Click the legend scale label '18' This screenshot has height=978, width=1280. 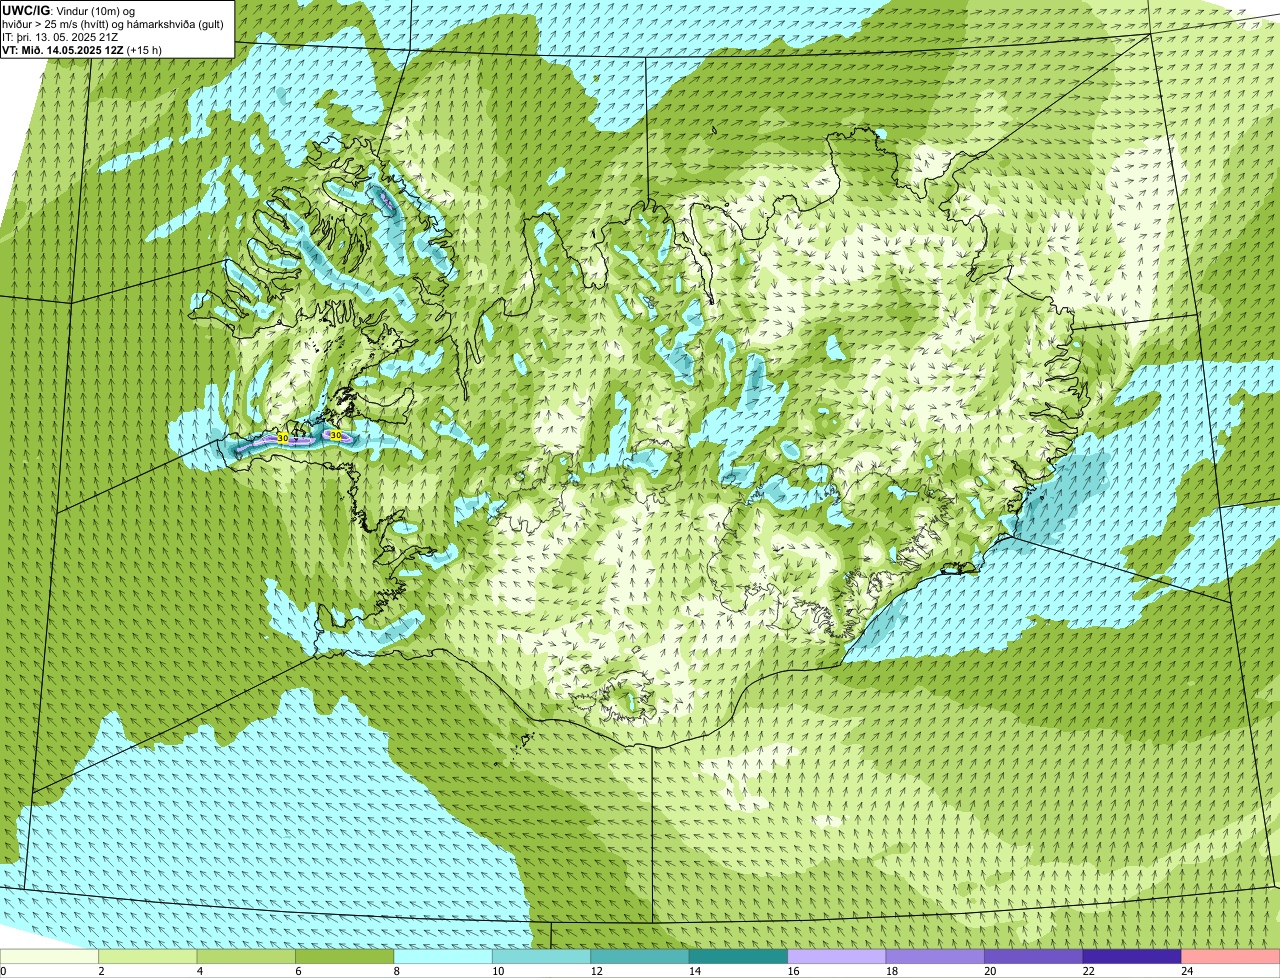click(x=892, y=970)
